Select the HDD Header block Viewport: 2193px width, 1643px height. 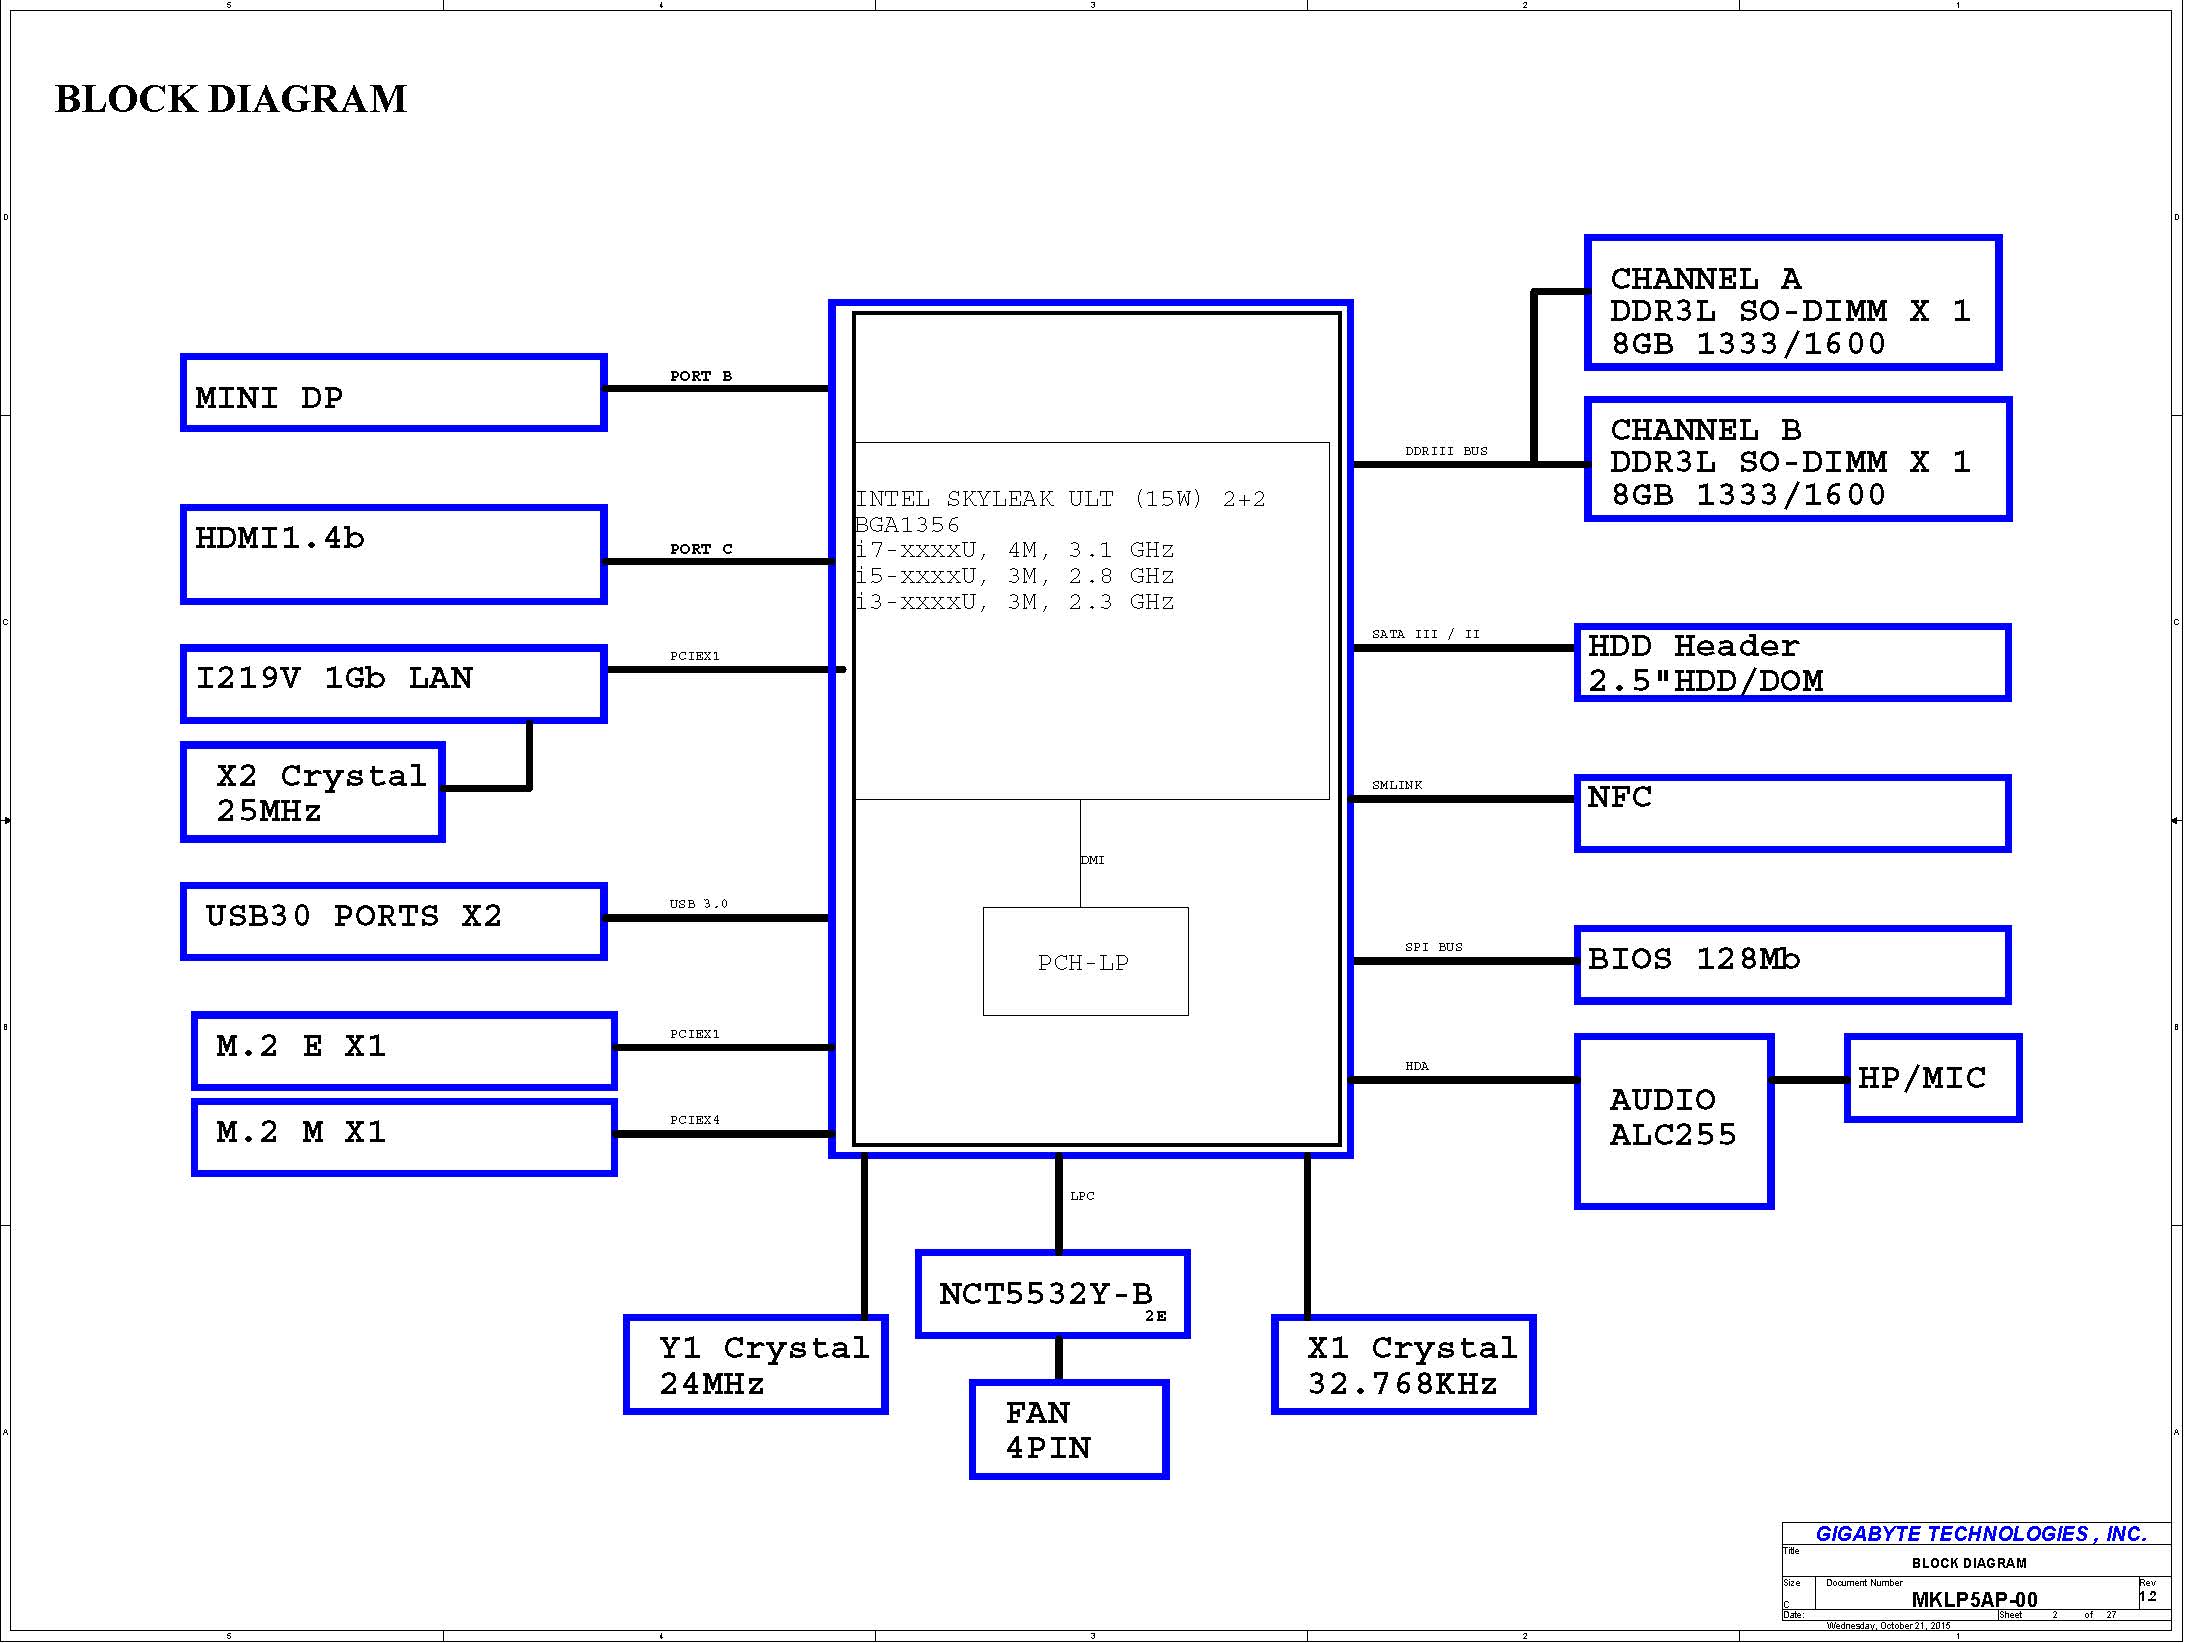1792,663
